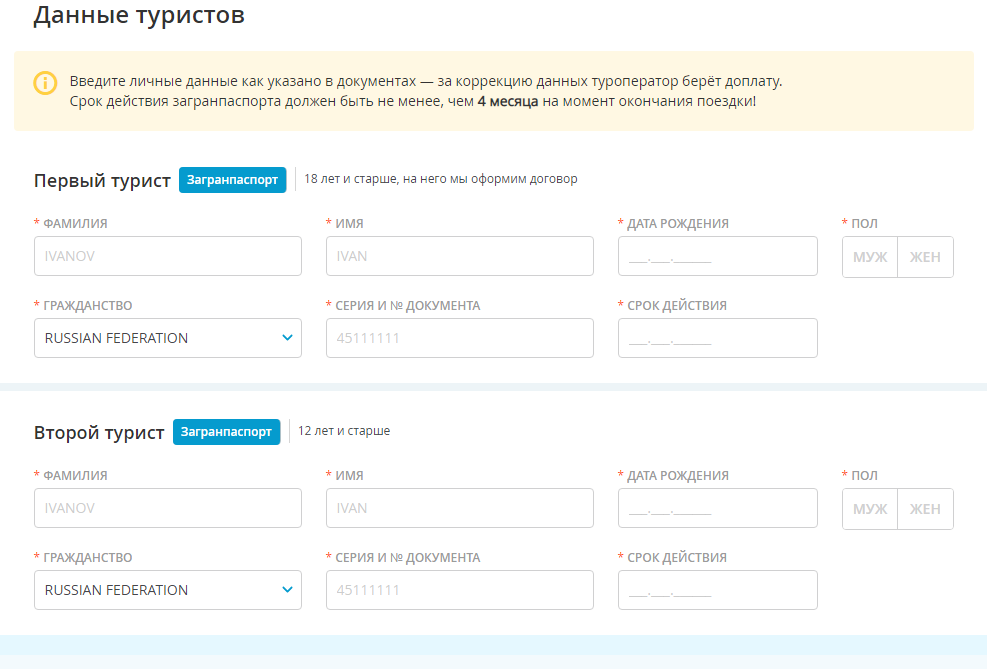Focus second tourist ИМЯ field
987x669 pixels.
click(460, 508)
